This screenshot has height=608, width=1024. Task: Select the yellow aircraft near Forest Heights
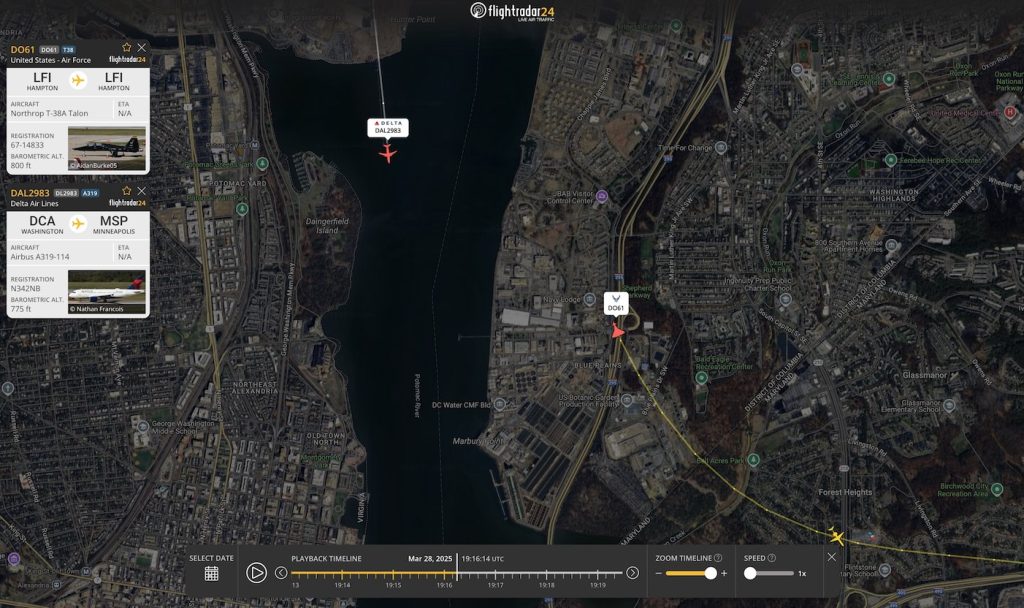click(837, 536)
